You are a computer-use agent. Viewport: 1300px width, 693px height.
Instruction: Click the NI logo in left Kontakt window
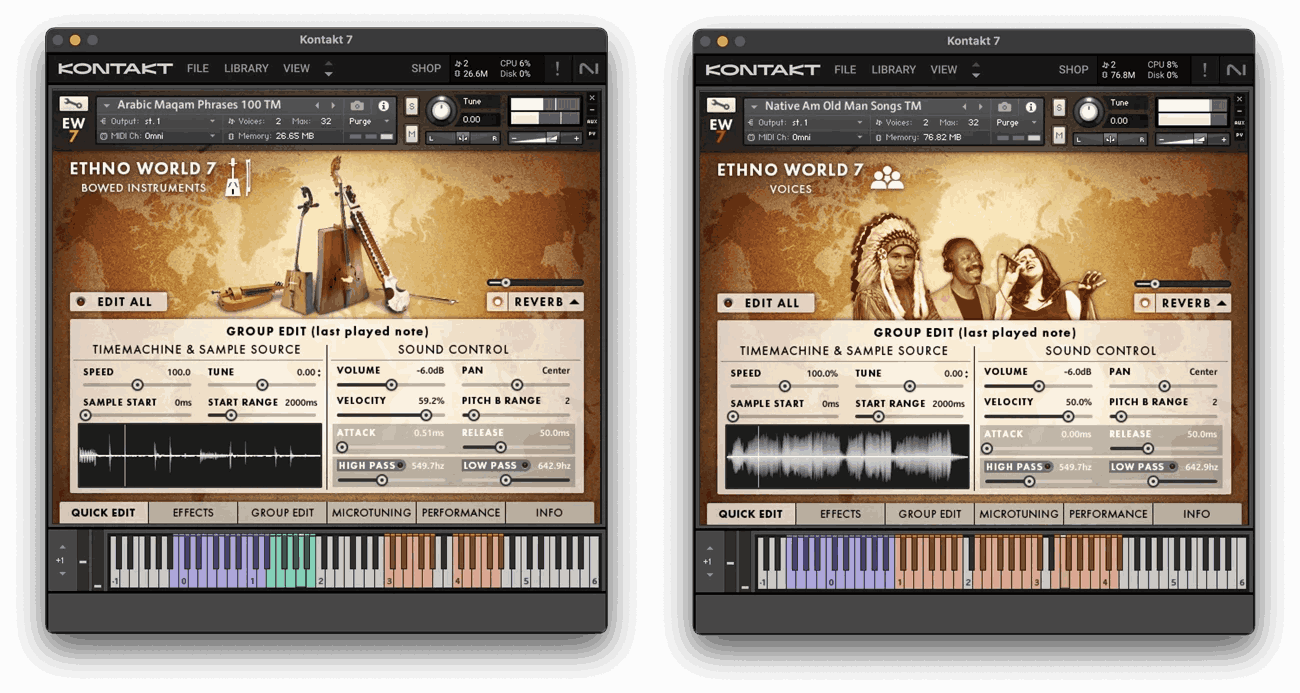pos(588,69)
